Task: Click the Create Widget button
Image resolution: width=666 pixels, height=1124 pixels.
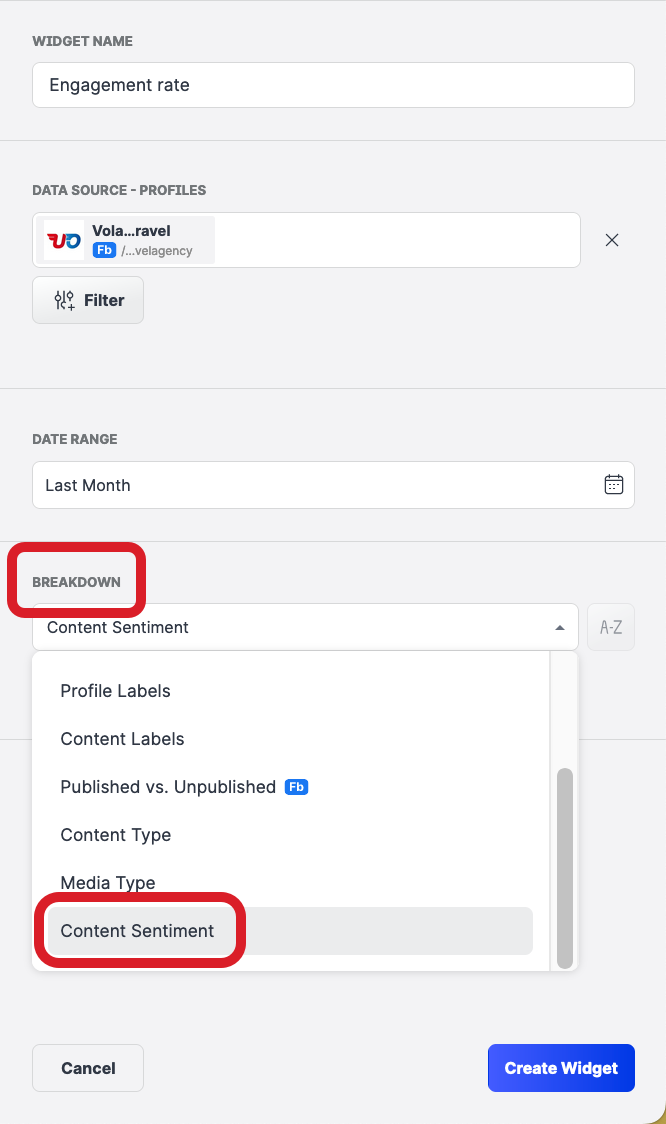Action: (561, 1067)
